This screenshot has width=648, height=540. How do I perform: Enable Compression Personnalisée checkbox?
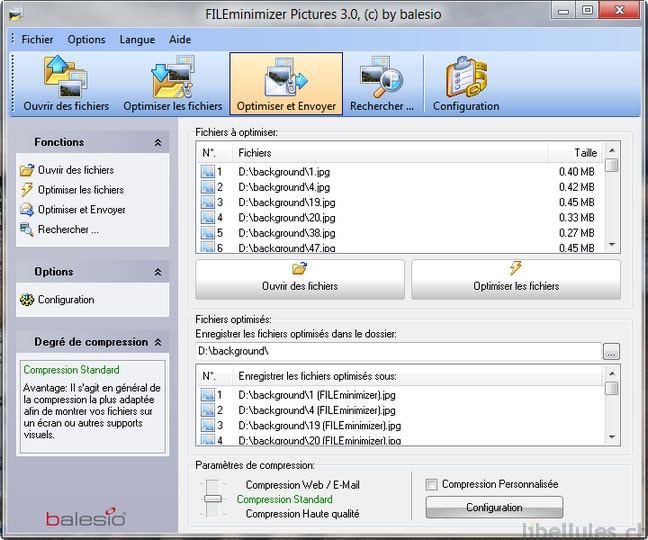pos(431,484)
